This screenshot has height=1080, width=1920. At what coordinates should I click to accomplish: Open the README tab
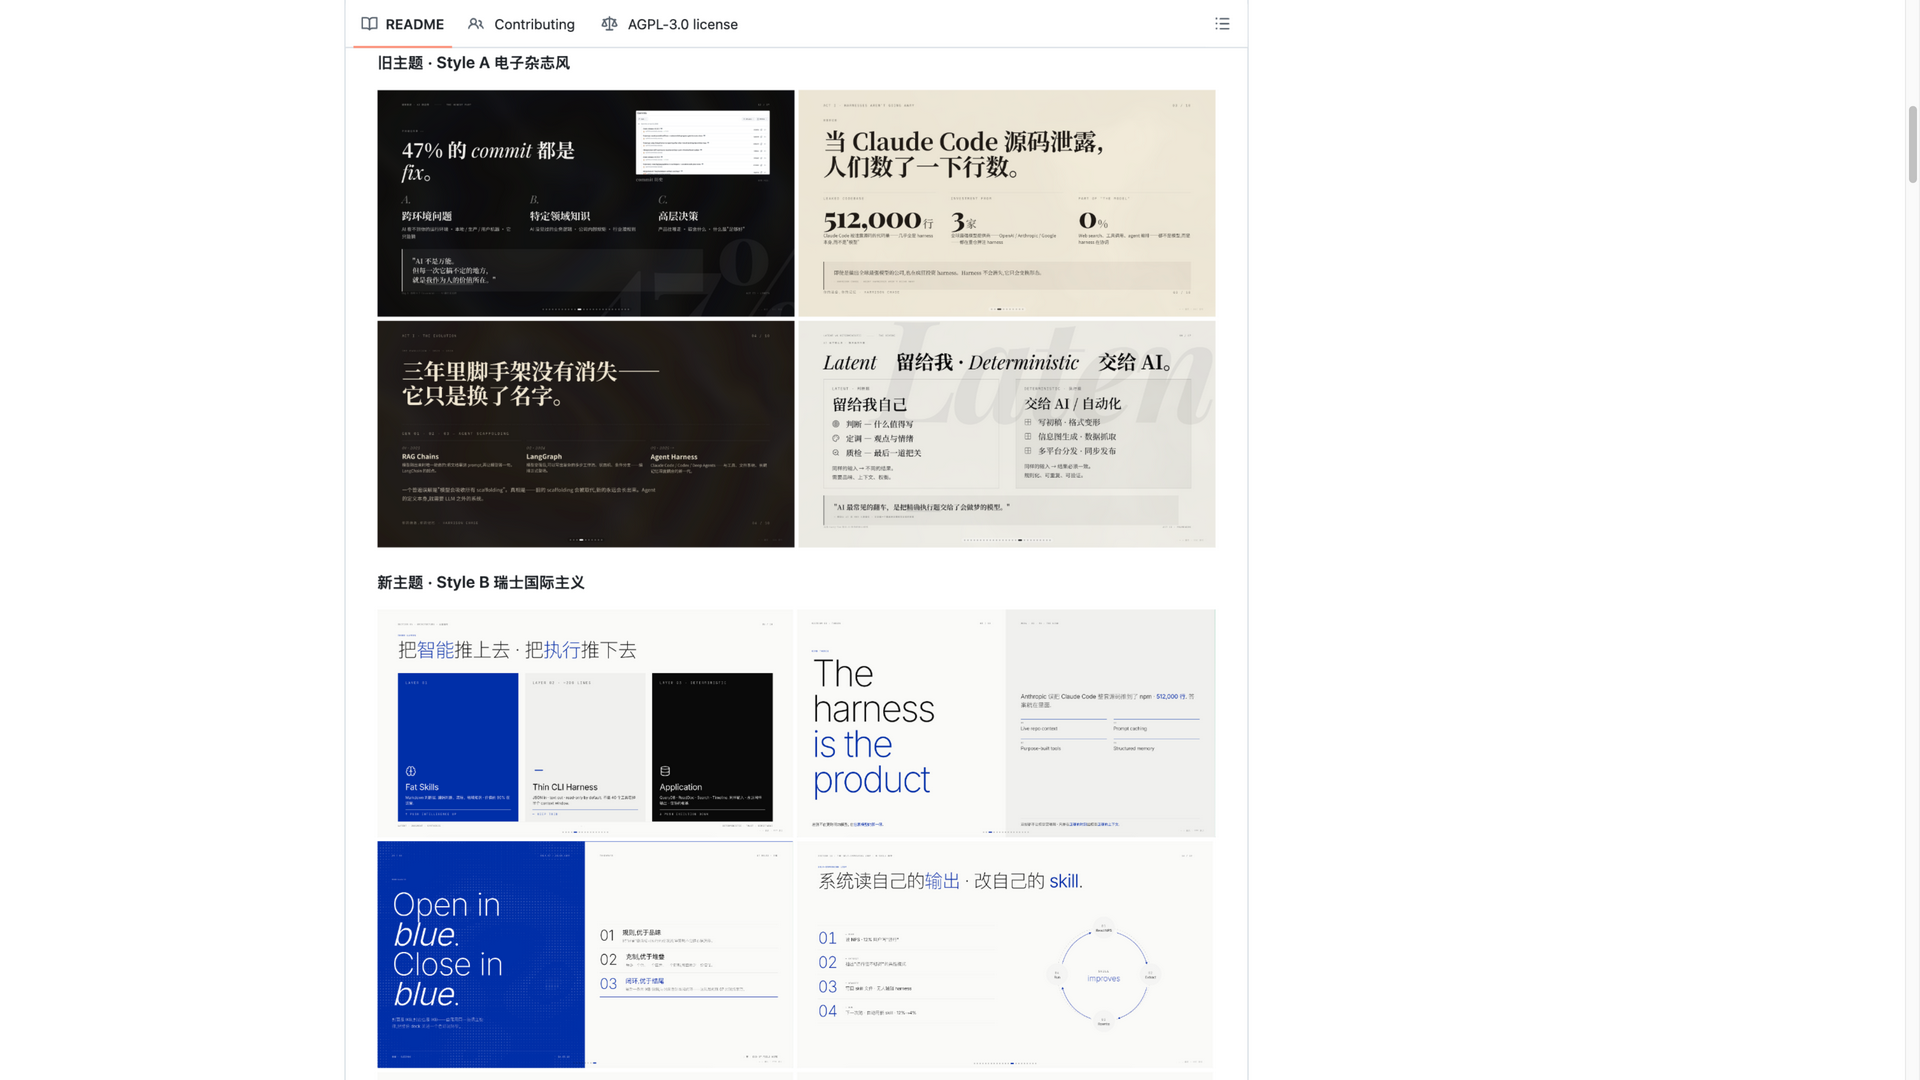[402, 24]
